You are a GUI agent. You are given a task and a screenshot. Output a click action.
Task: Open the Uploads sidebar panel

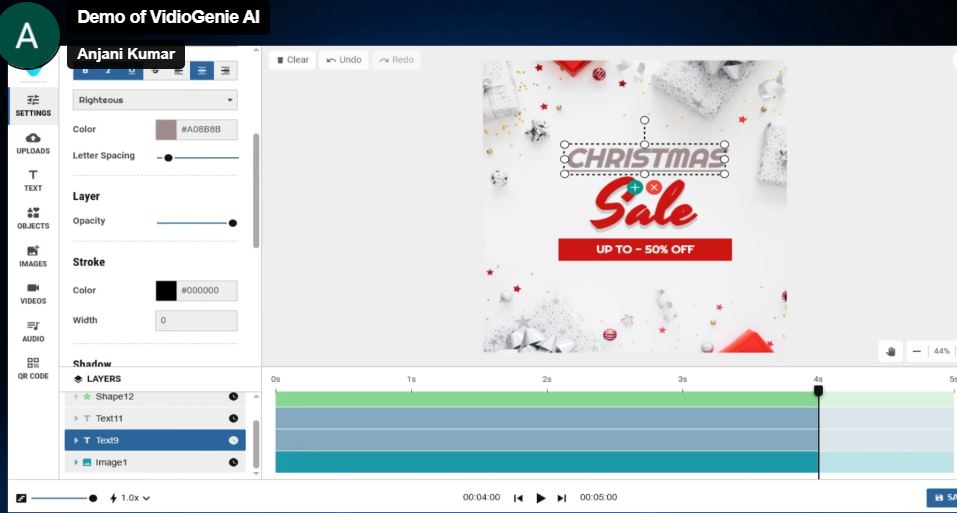pos(33,143)
